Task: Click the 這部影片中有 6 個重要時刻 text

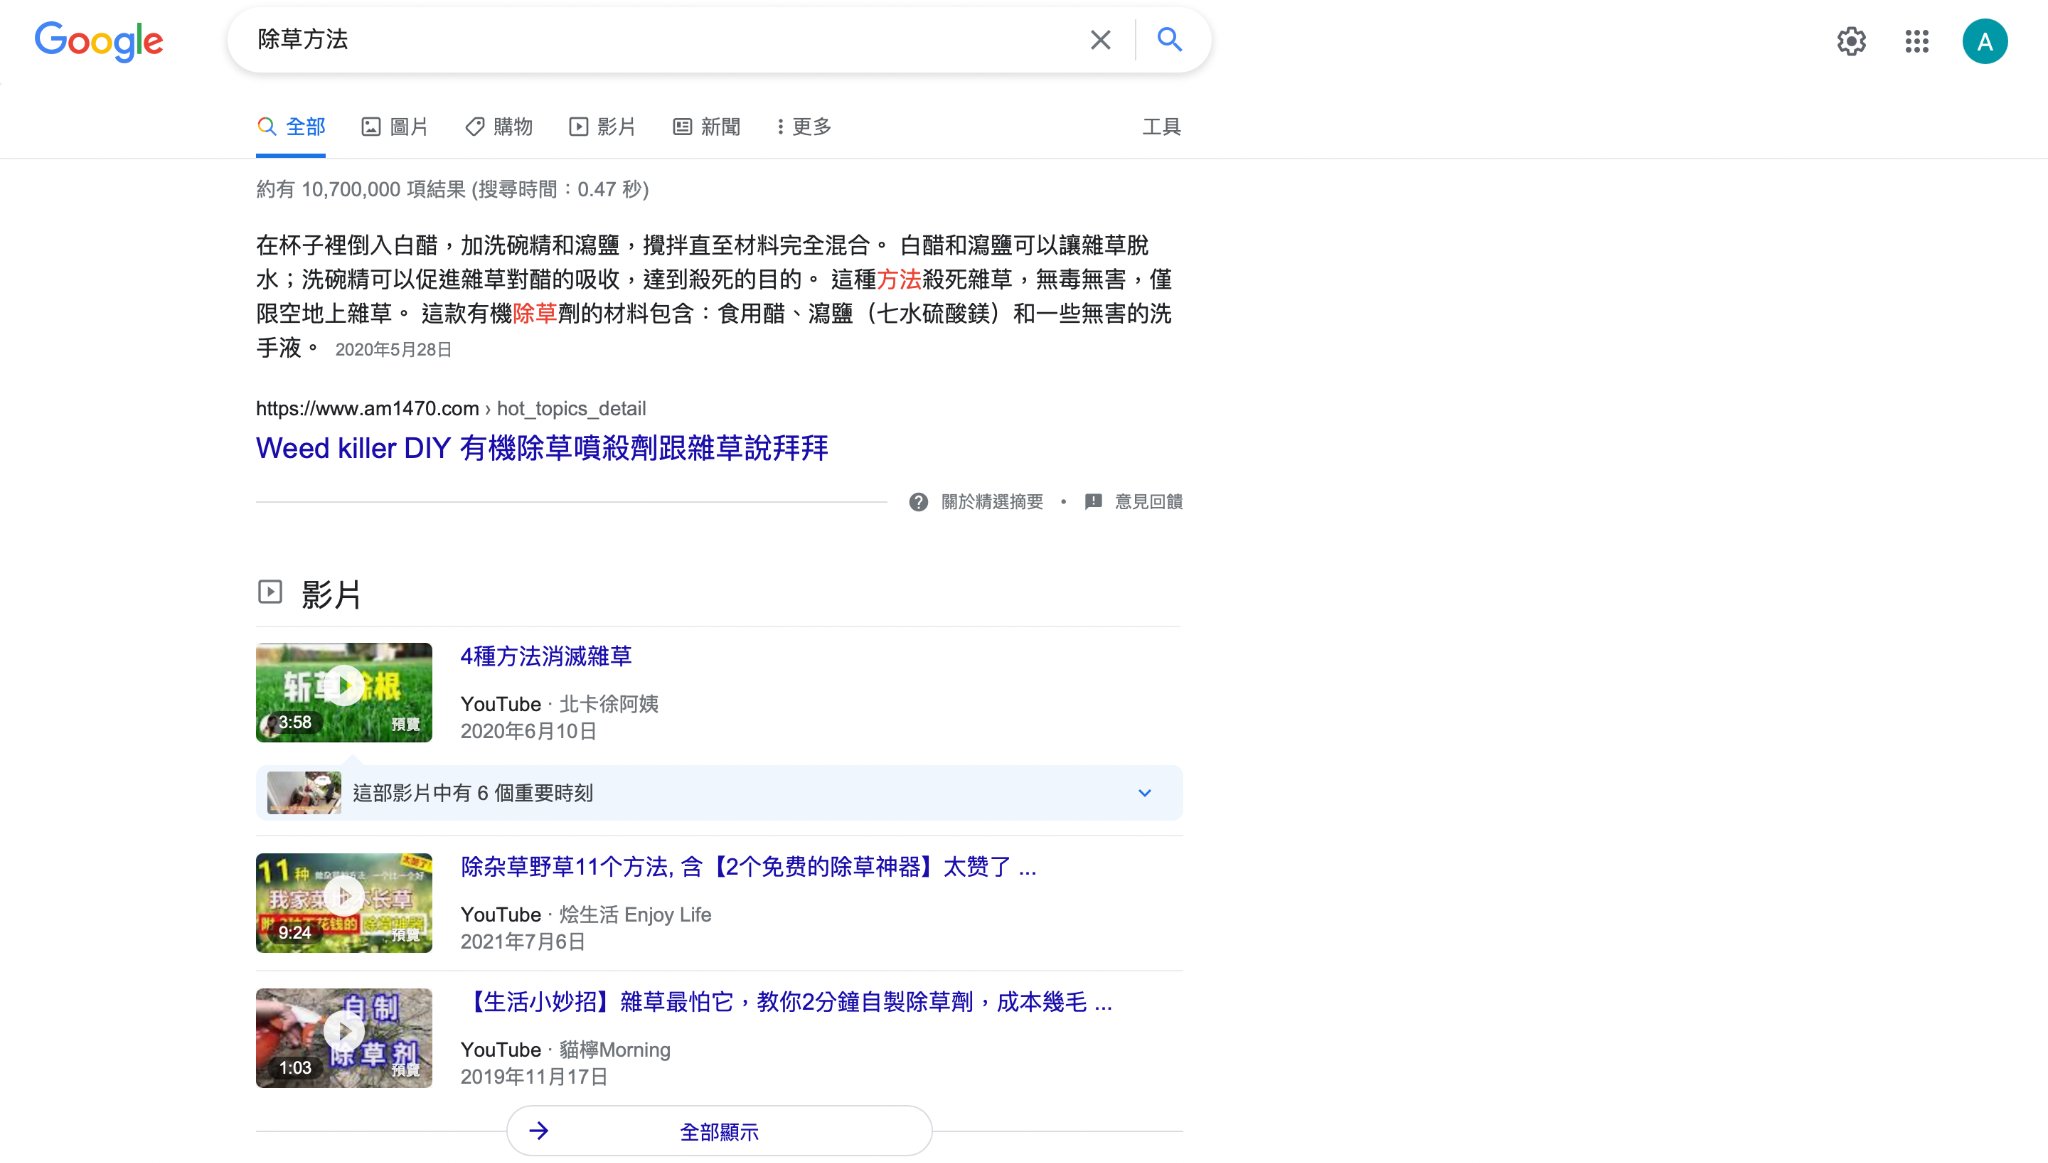Action: [473, 793]
